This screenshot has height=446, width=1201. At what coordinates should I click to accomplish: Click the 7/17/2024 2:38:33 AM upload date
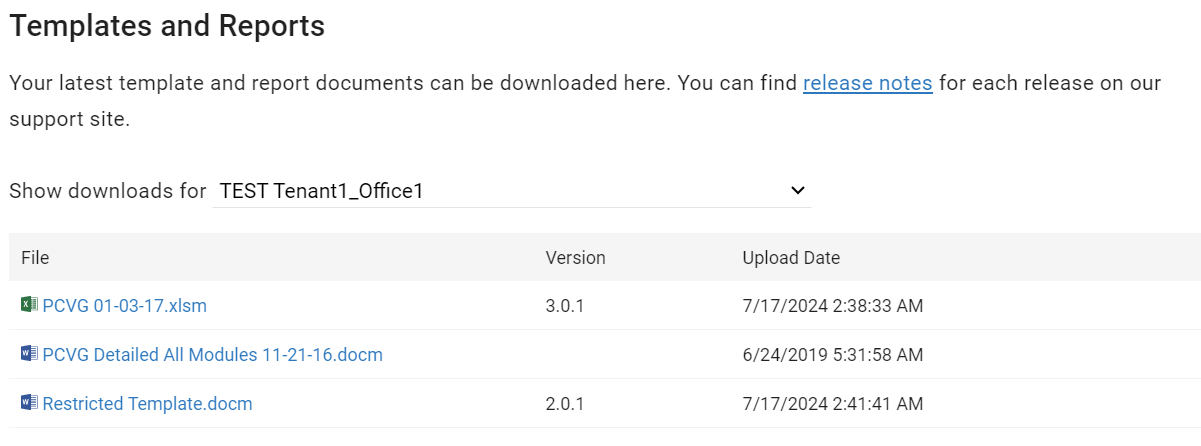[832, 306]
